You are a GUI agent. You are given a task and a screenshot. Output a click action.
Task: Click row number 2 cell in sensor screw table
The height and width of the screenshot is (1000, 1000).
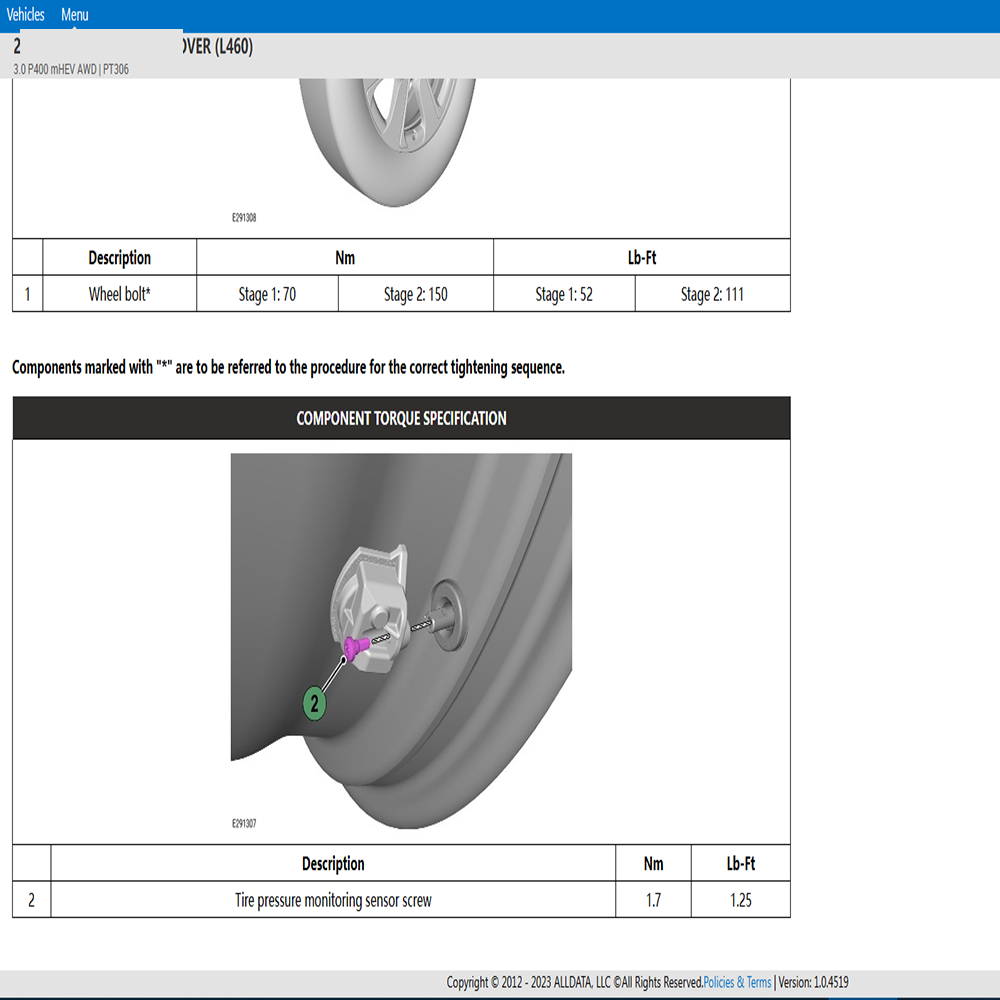[31, 900]
